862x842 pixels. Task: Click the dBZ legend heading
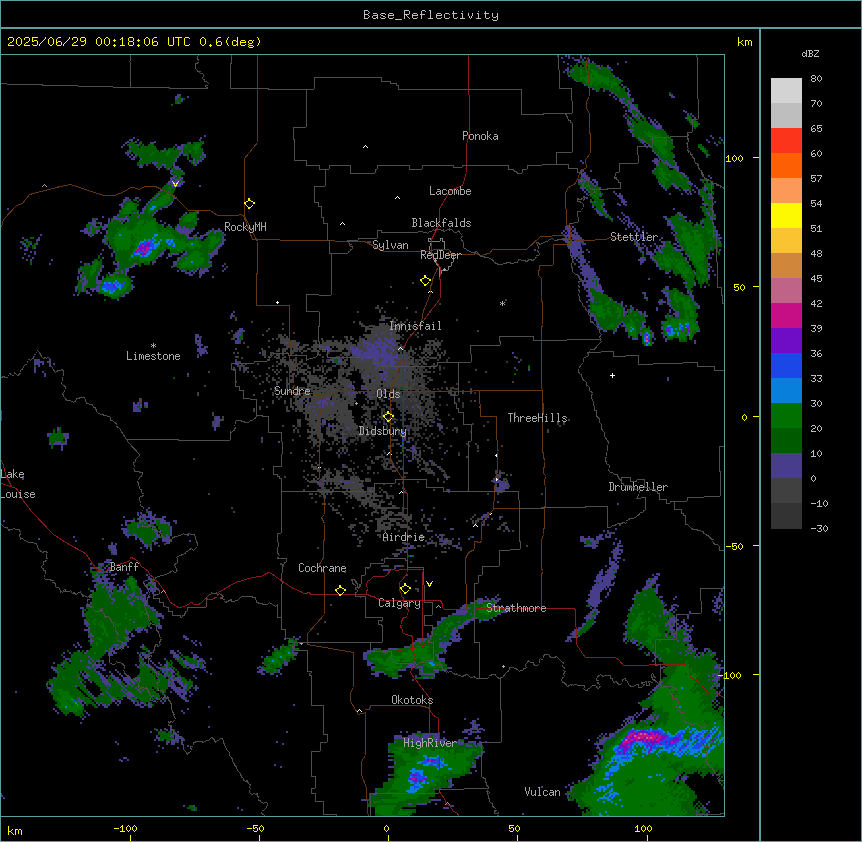pos(810,54)
